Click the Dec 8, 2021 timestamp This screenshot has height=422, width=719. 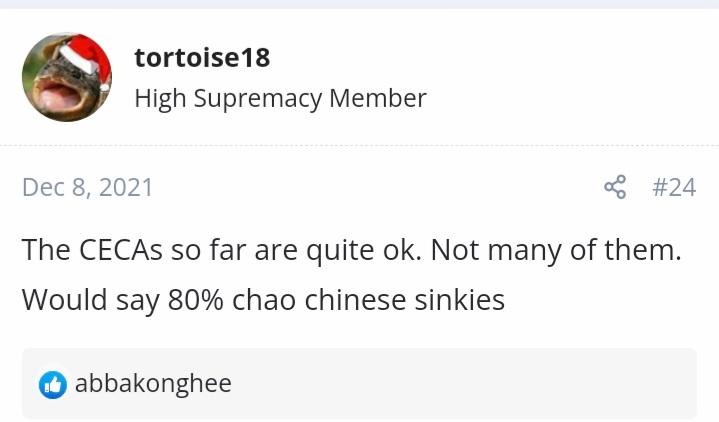pyautogui.click(x=87, y=187)
